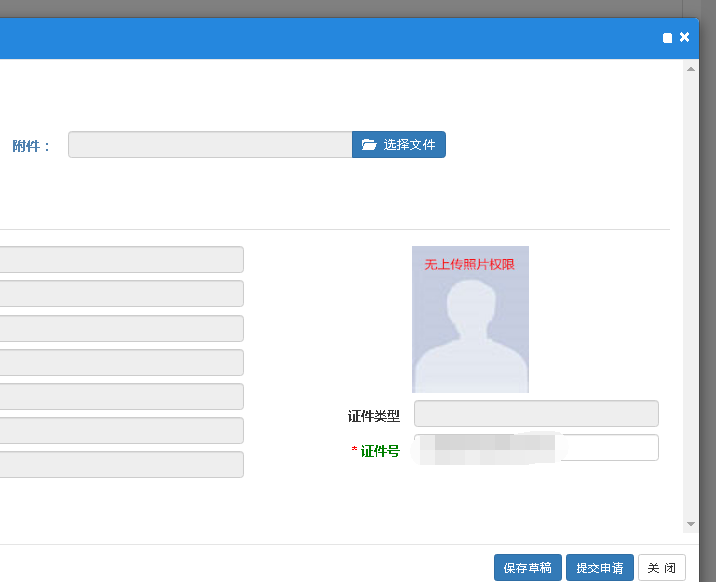Select the fourth gray field left of photo
The height and width of the screenshot is (582, 716).
(120, 362)
